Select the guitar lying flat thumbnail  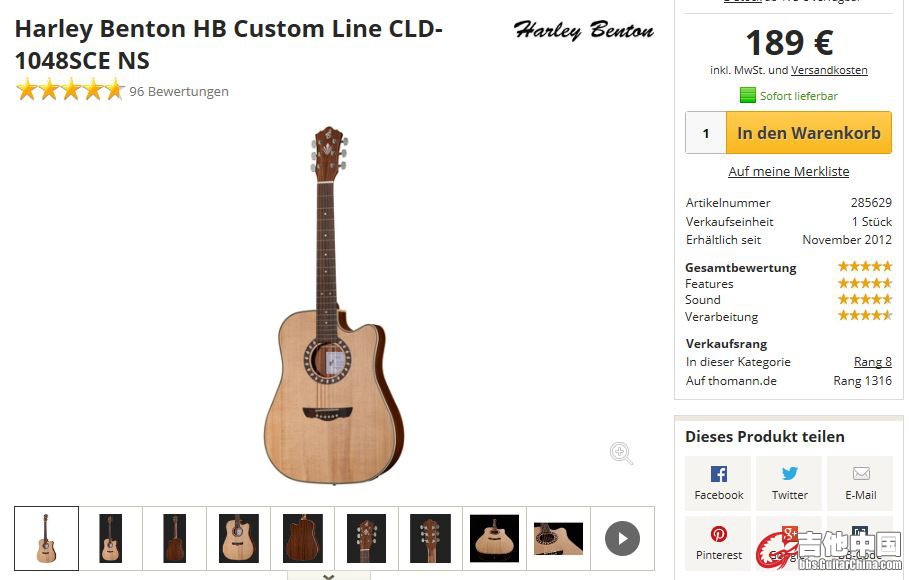click(494, 538)
